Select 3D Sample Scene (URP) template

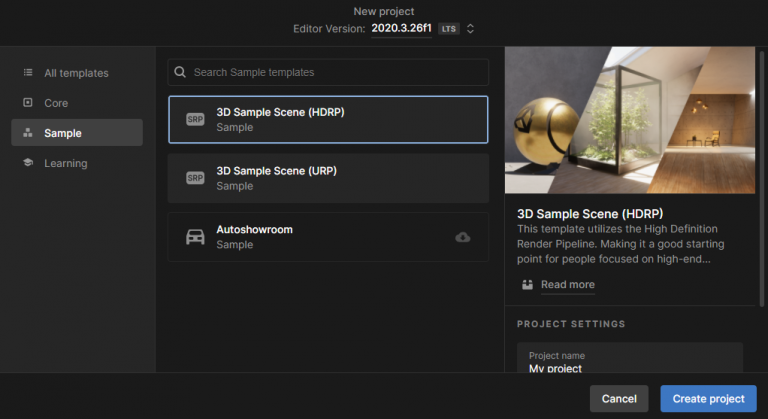coord(328,178)
